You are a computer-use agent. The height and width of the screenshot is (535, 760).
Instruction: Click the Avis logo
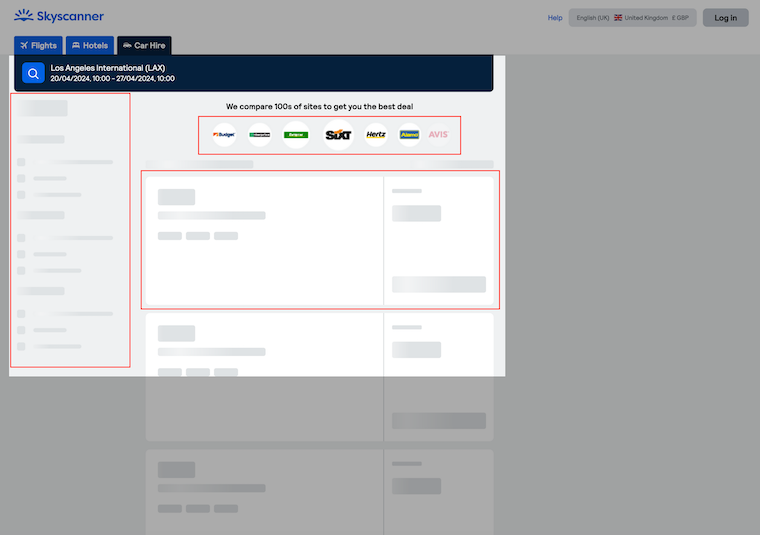(x=438, y=135)
